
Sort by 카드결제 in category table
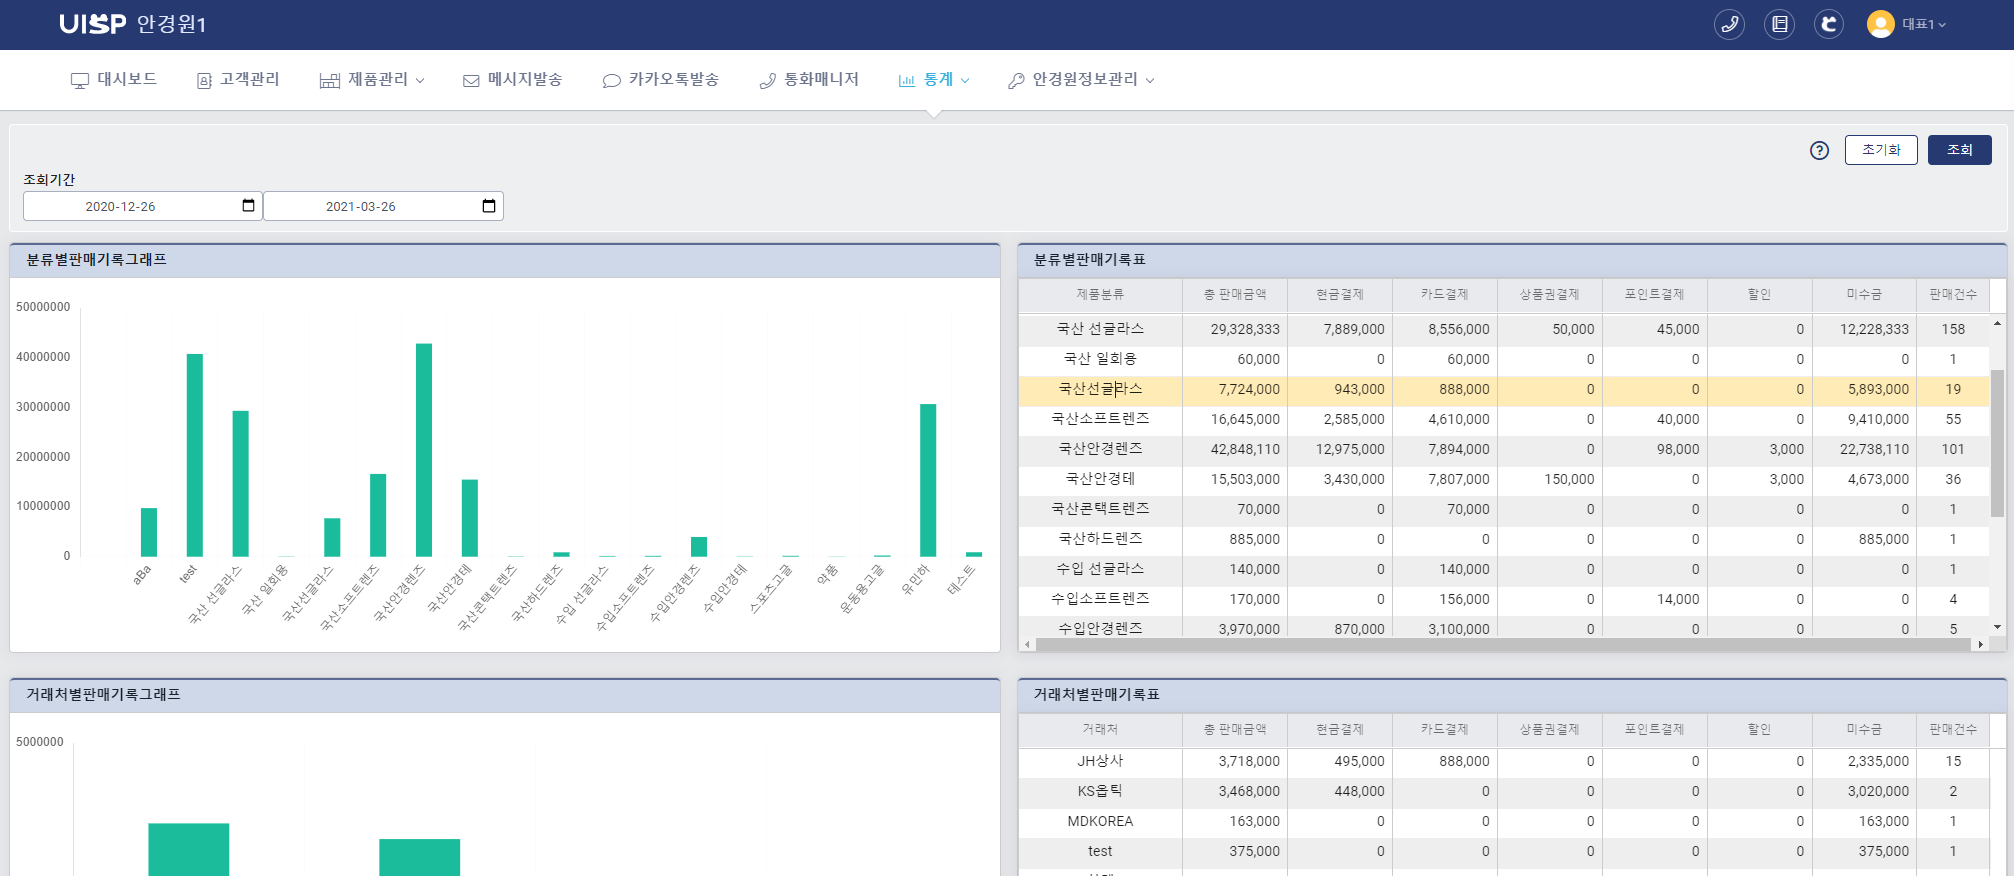[x=1445, y=294]
